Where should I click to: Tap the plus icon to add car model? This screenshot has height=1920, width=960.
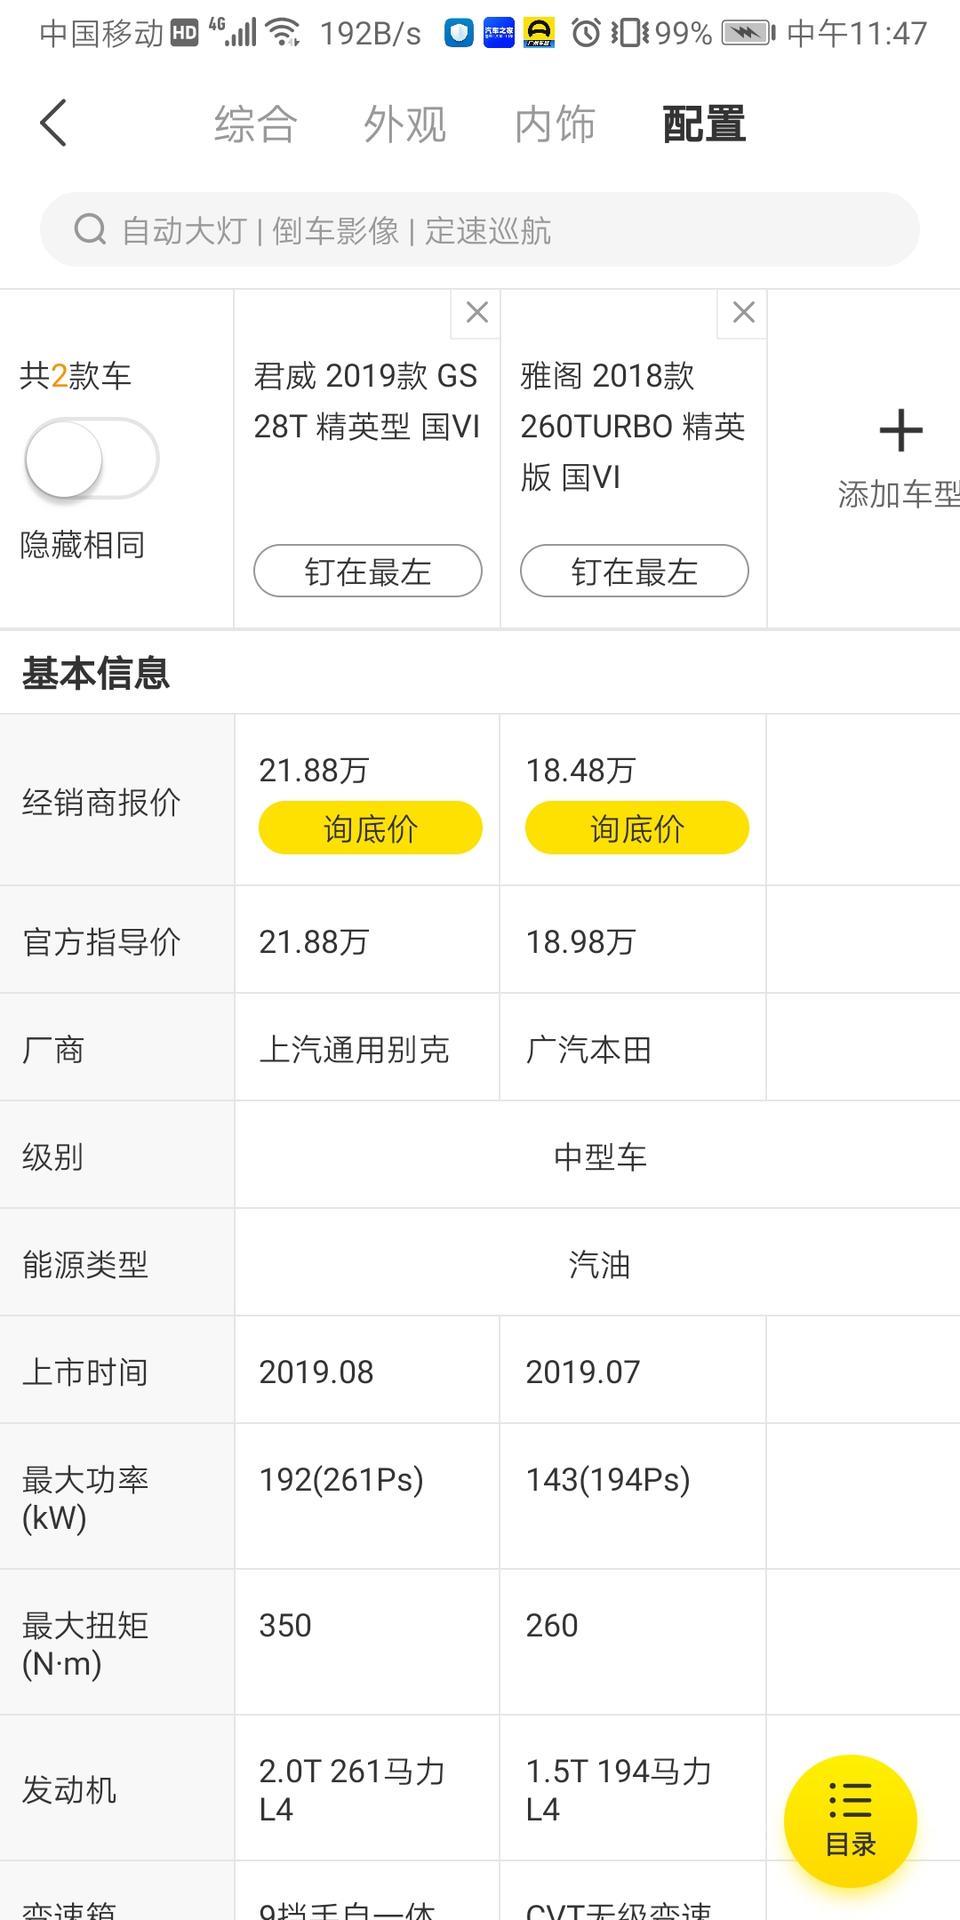(900, 432)
